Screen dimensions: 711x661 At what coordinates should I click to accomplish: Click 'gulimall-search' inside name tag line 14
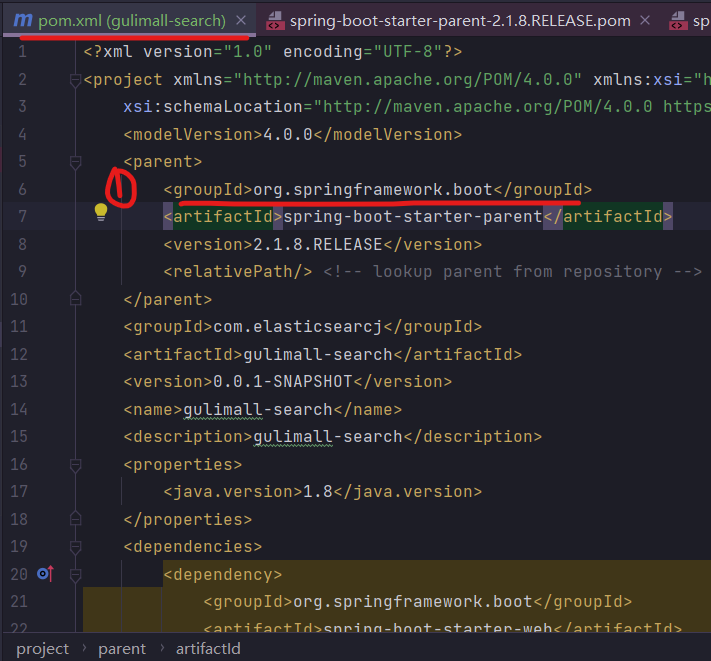258,410
